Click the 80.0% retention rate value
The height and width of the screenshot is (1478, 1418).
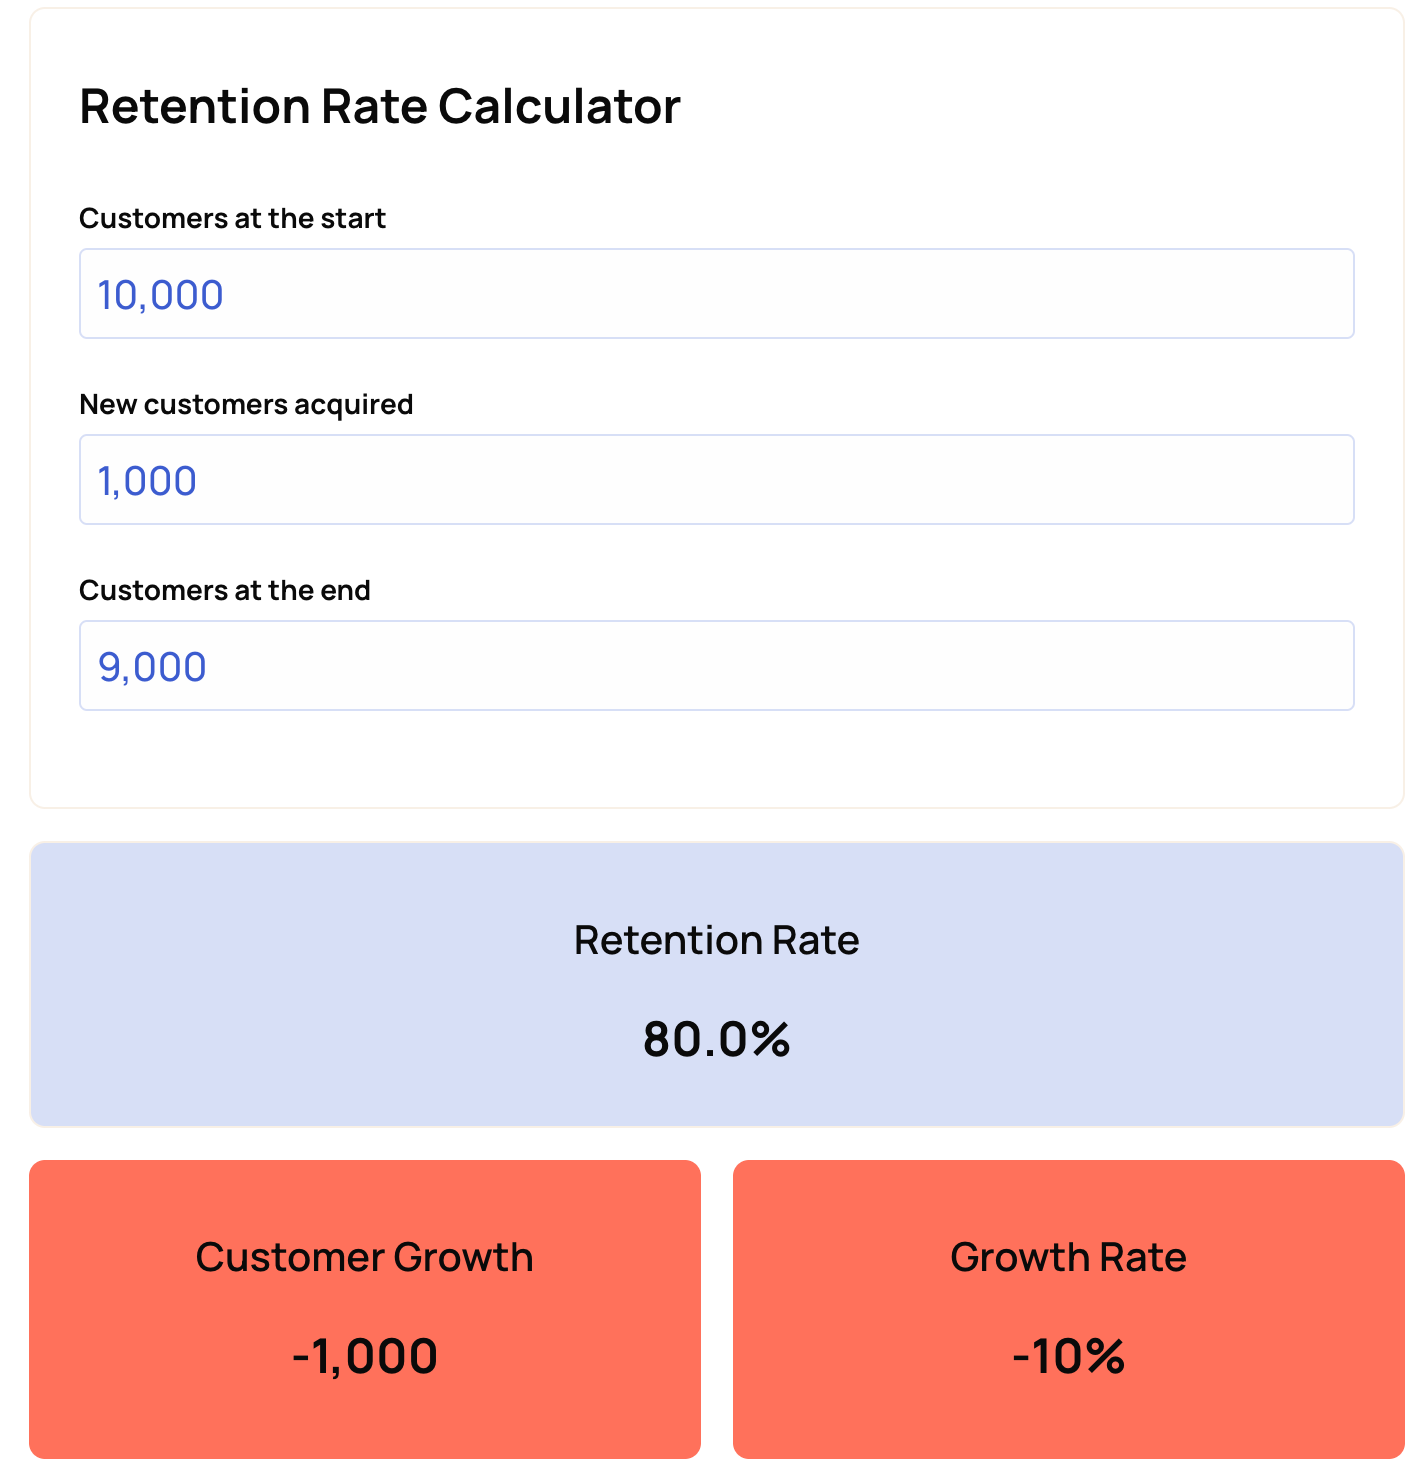(x=716, y=1039)
